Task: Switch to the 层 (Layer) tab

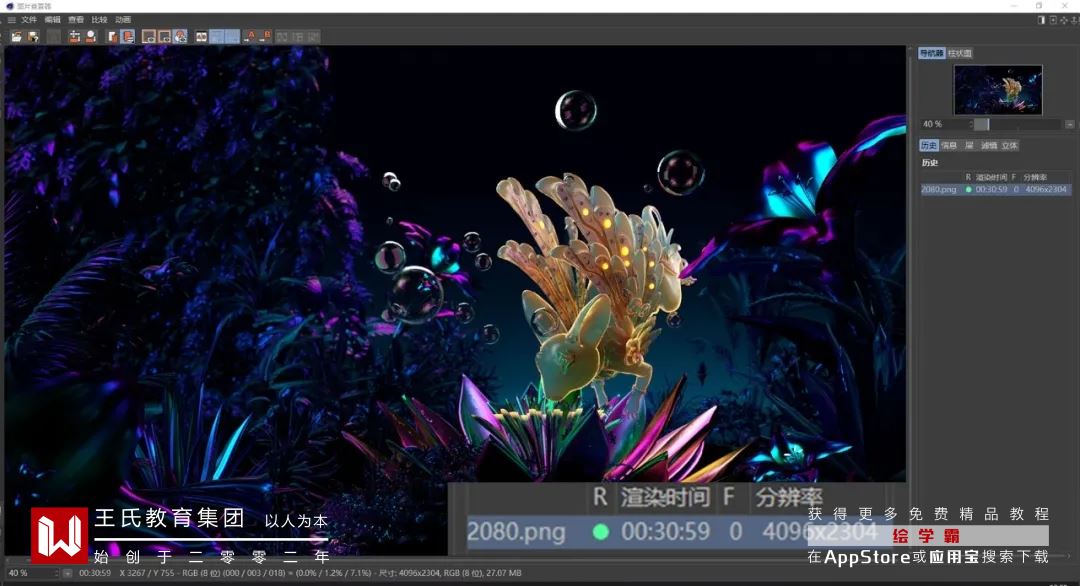Action: pos(969,145)
